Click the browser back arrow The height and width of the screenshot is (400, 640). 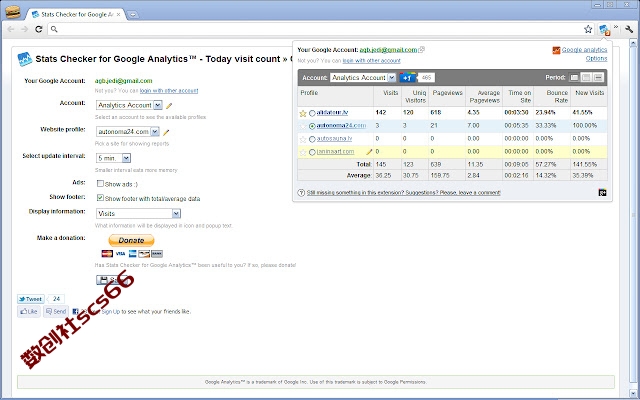coord(11,29)
